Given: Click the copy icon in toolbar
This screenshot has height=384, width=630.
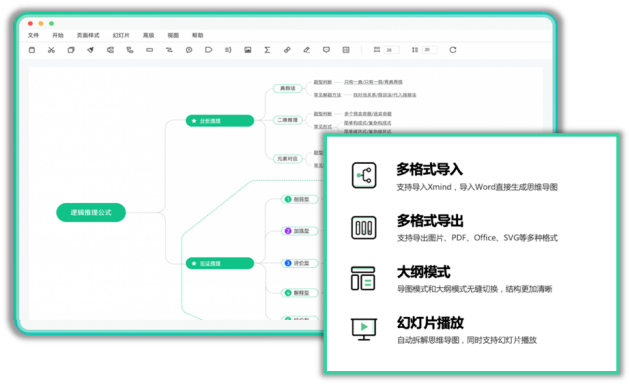Looking at the screenshot, I should (x=71, y=50).
